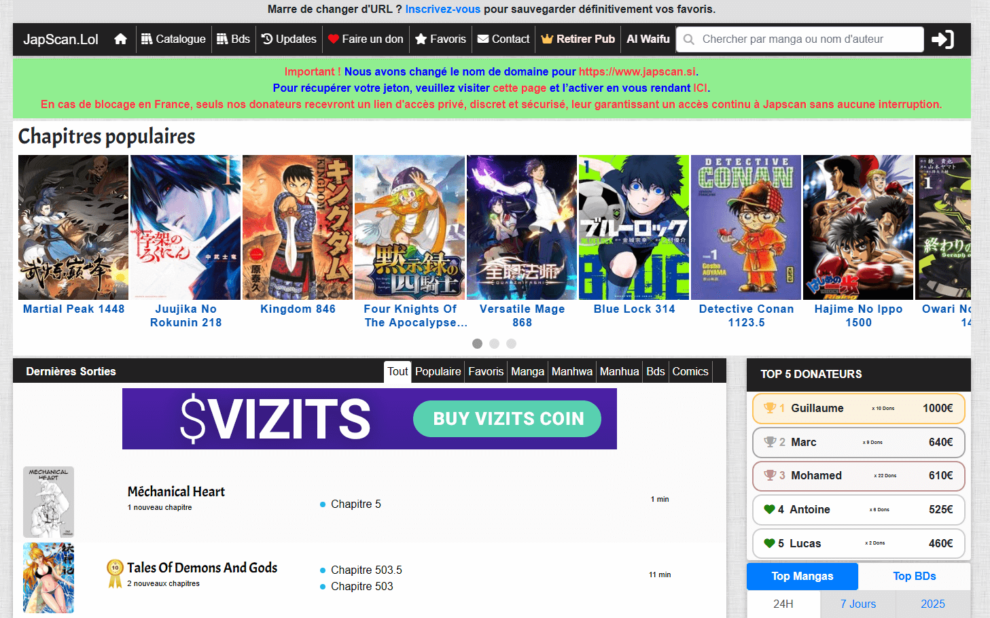Open Kingdom 846 cover image

point(297,227)
